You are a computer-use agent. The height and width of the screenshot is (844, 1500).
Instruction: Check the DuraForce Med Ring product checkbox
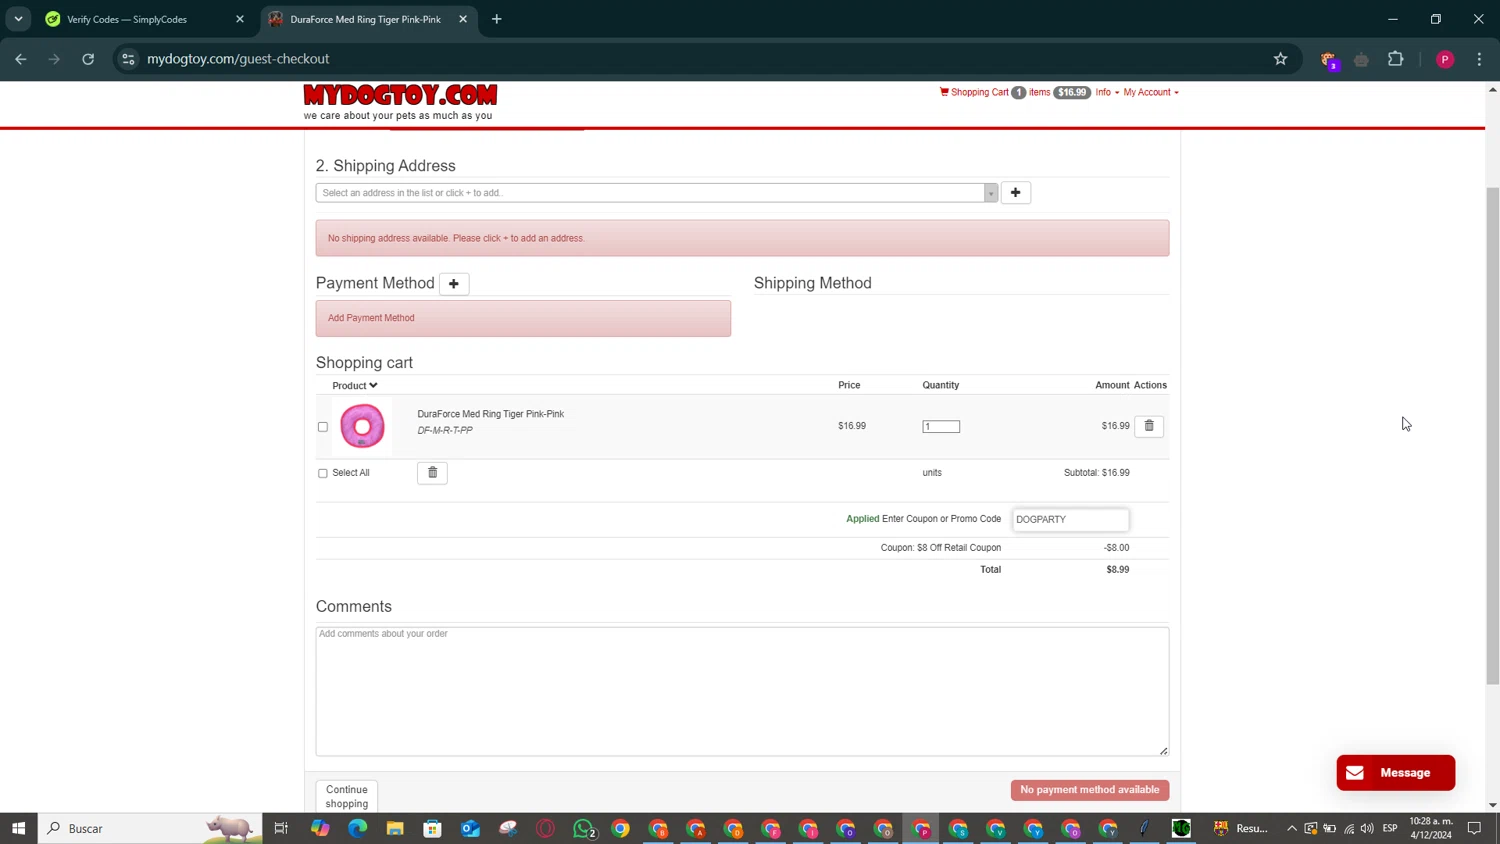pyautogui.click(x=323, y=427)
